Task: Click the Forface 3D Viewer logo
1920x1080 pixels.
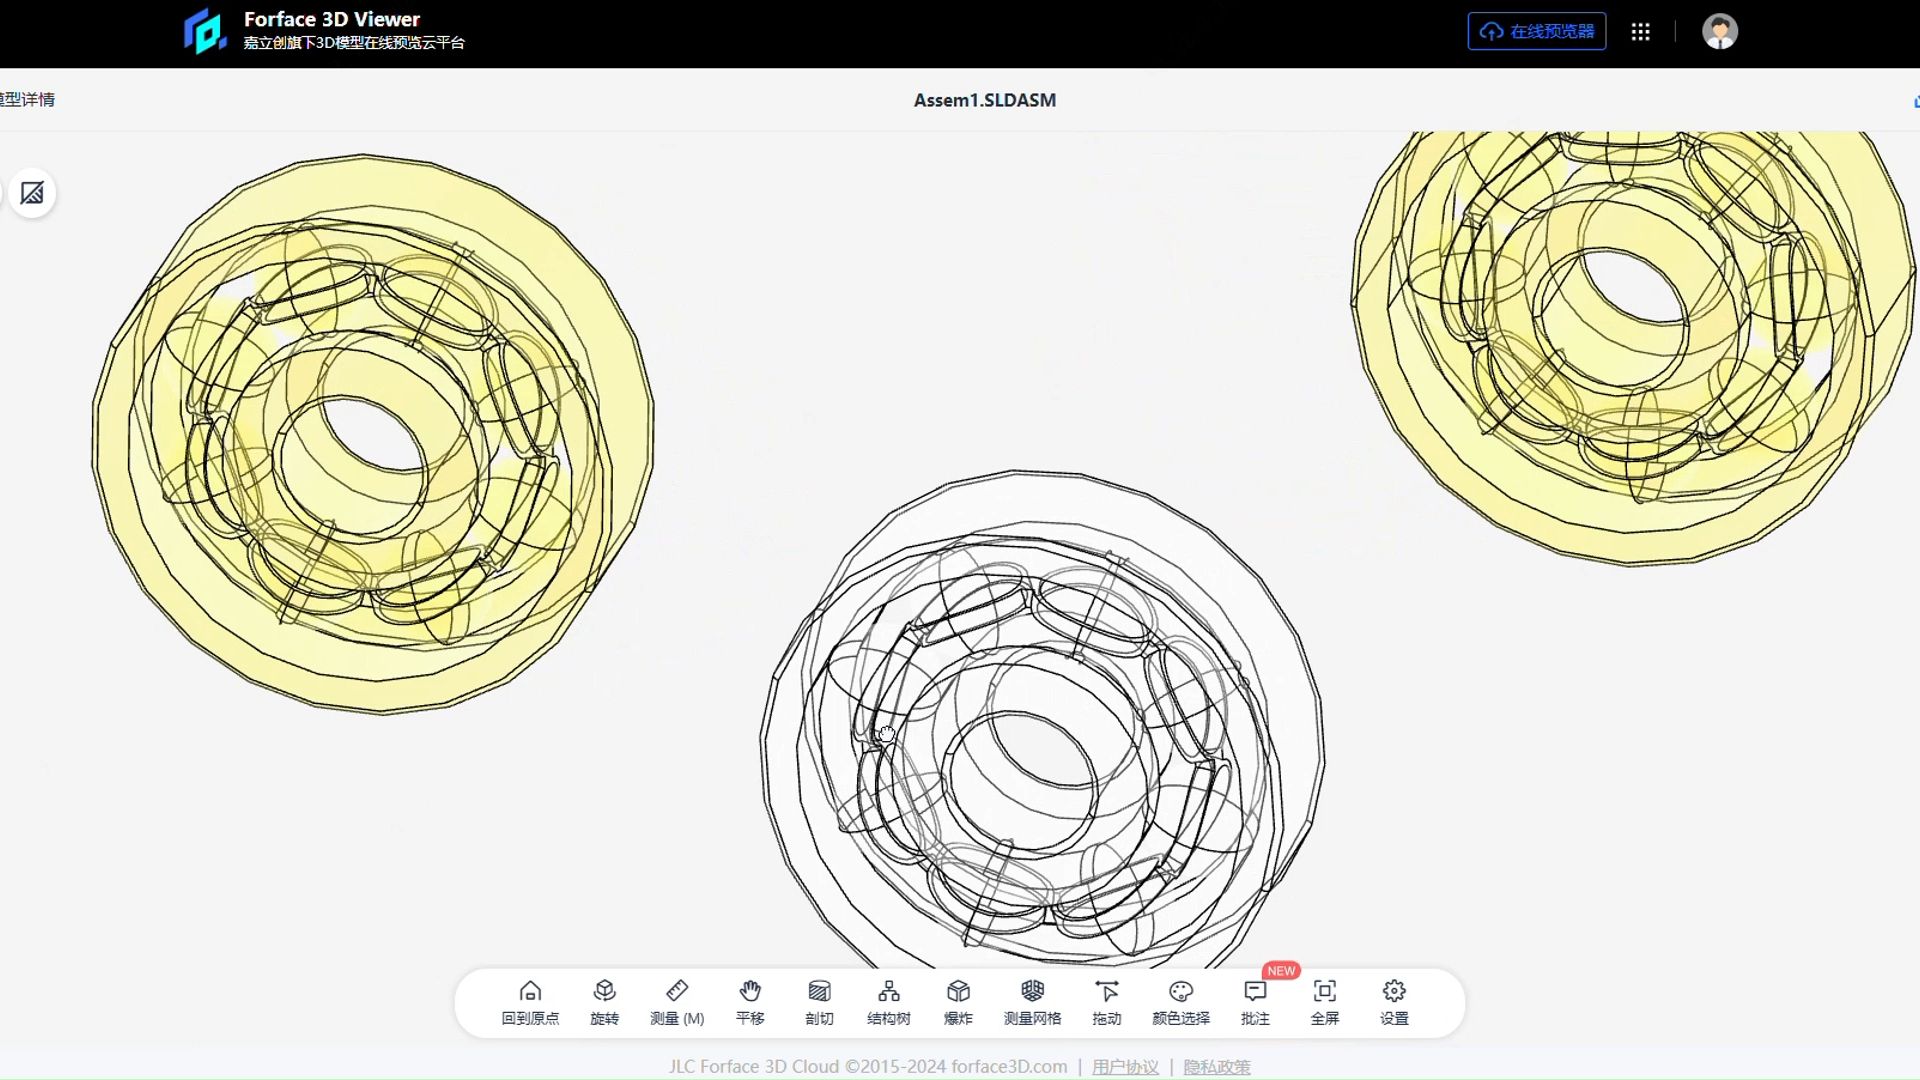Action: tap(206, 31)
